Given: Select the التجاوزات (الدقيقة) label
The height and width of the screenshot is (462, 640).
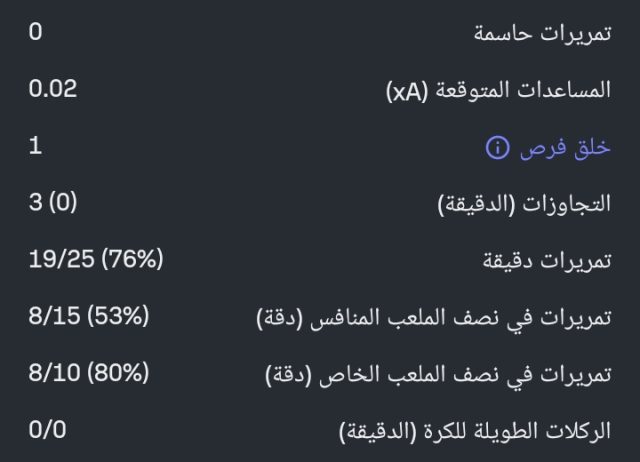Looking at the screenshot, I should (525, 205).
